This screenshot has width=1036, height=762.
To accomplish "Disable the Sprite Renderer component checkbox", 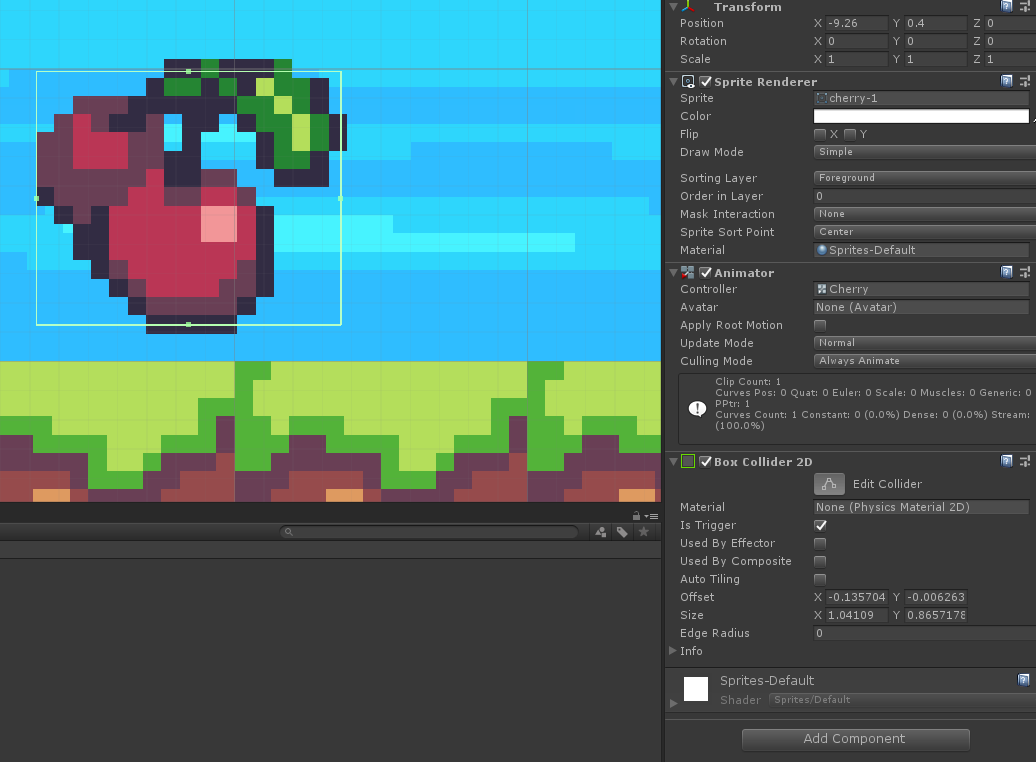I will pos(706,82).
